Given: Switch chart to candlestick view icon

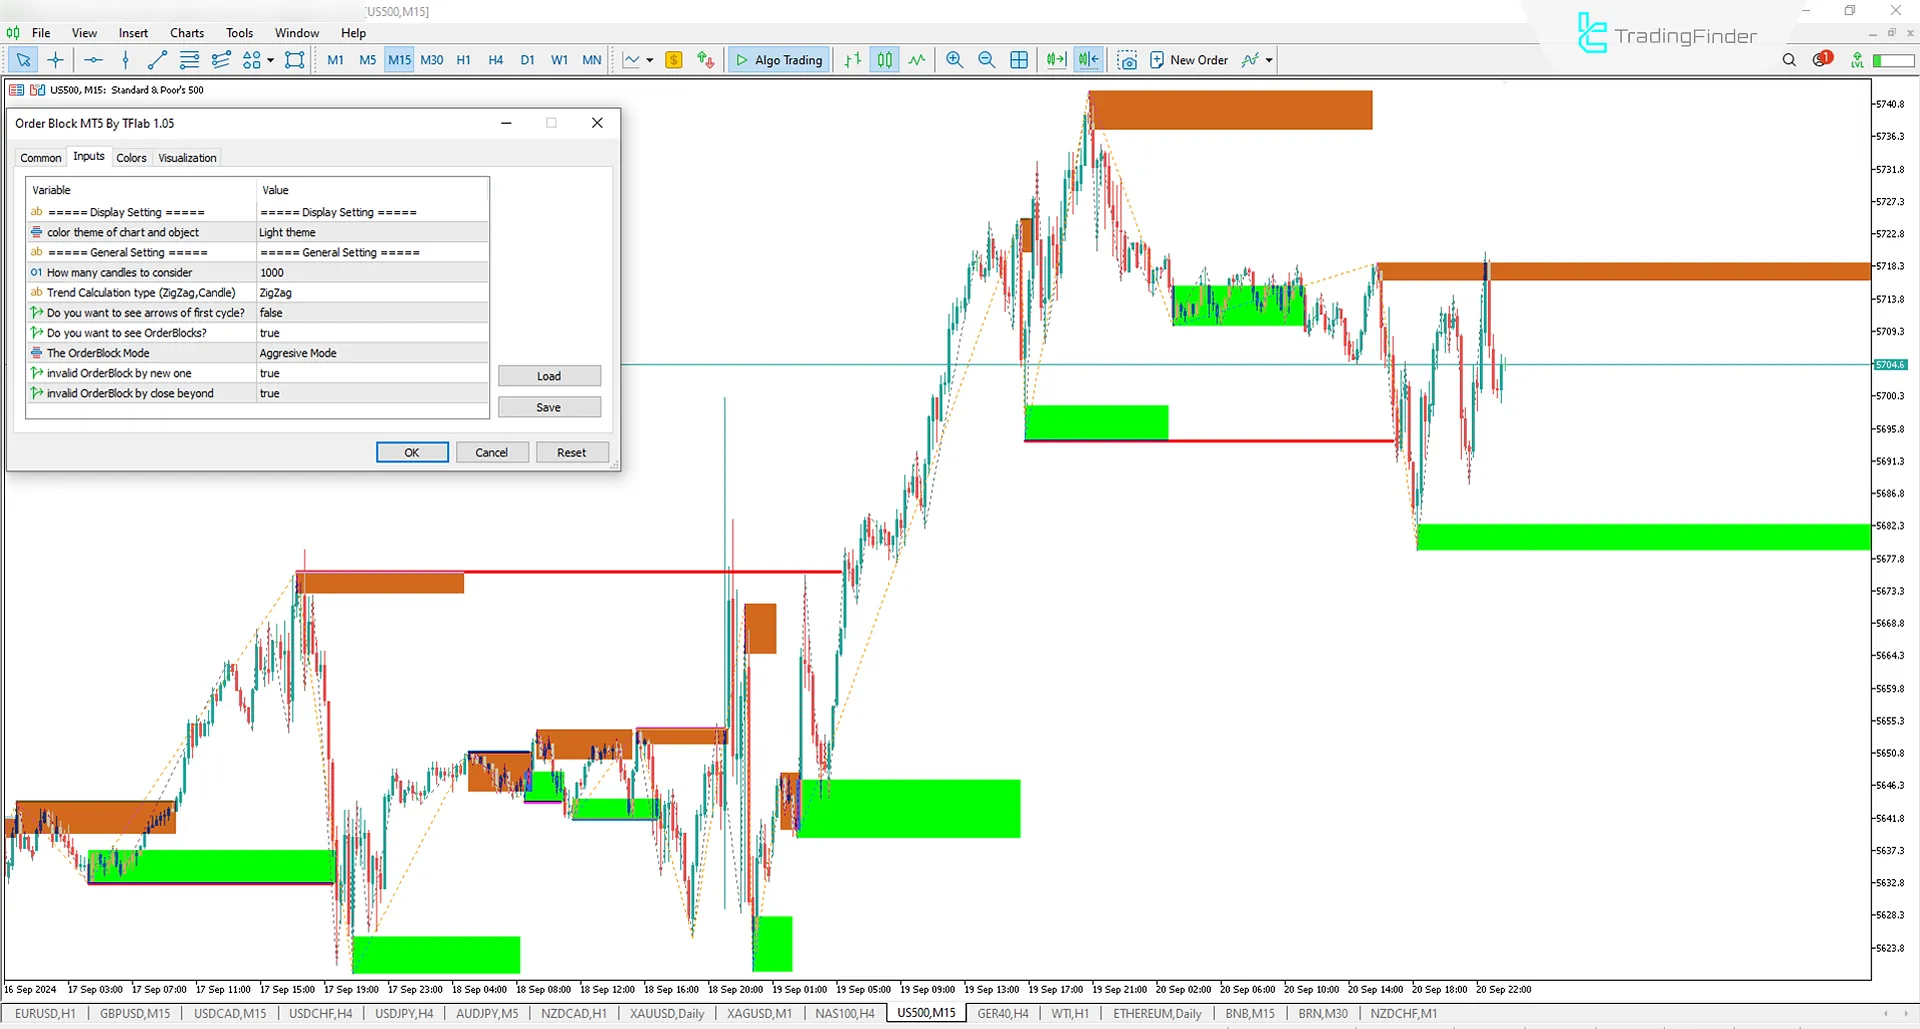Looking at the screenshot, I should 885,60.
